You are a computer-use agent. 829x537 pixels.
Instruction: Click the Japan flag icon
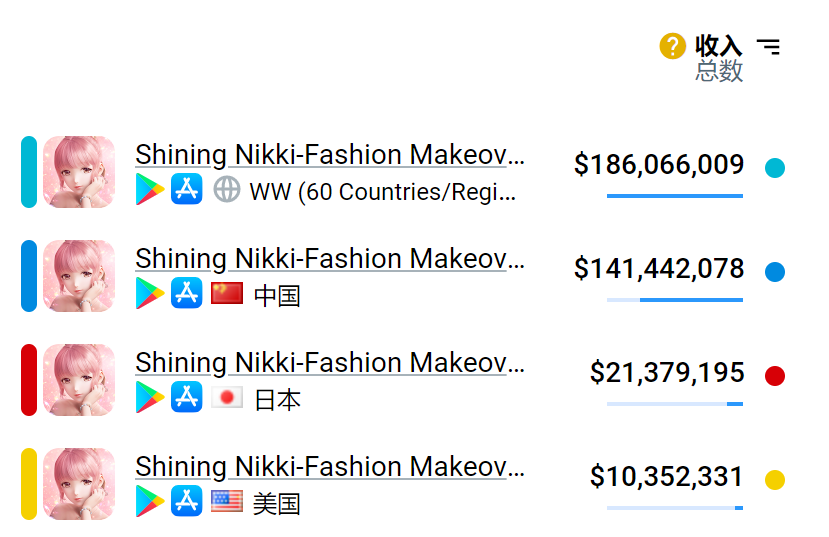tap(227, 397)
